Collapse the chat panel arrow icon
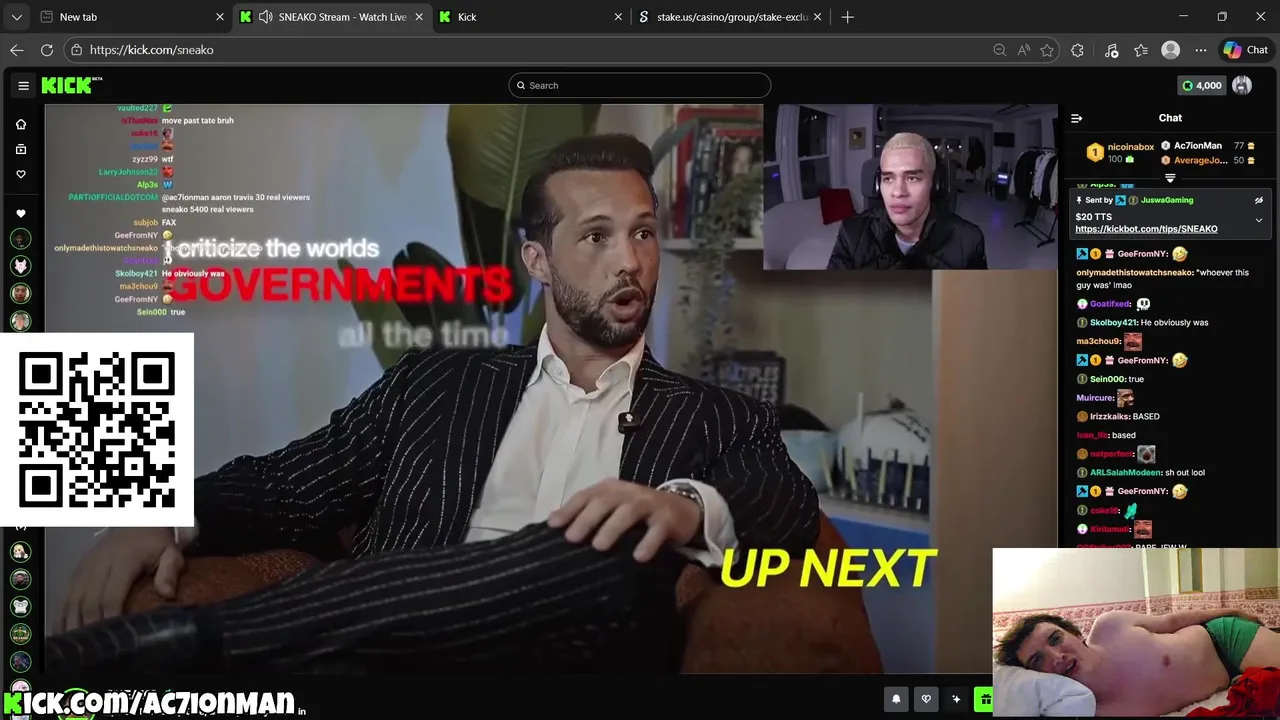The width and height of the screenshot is (1280, 720). click(x=1077, y=118)
